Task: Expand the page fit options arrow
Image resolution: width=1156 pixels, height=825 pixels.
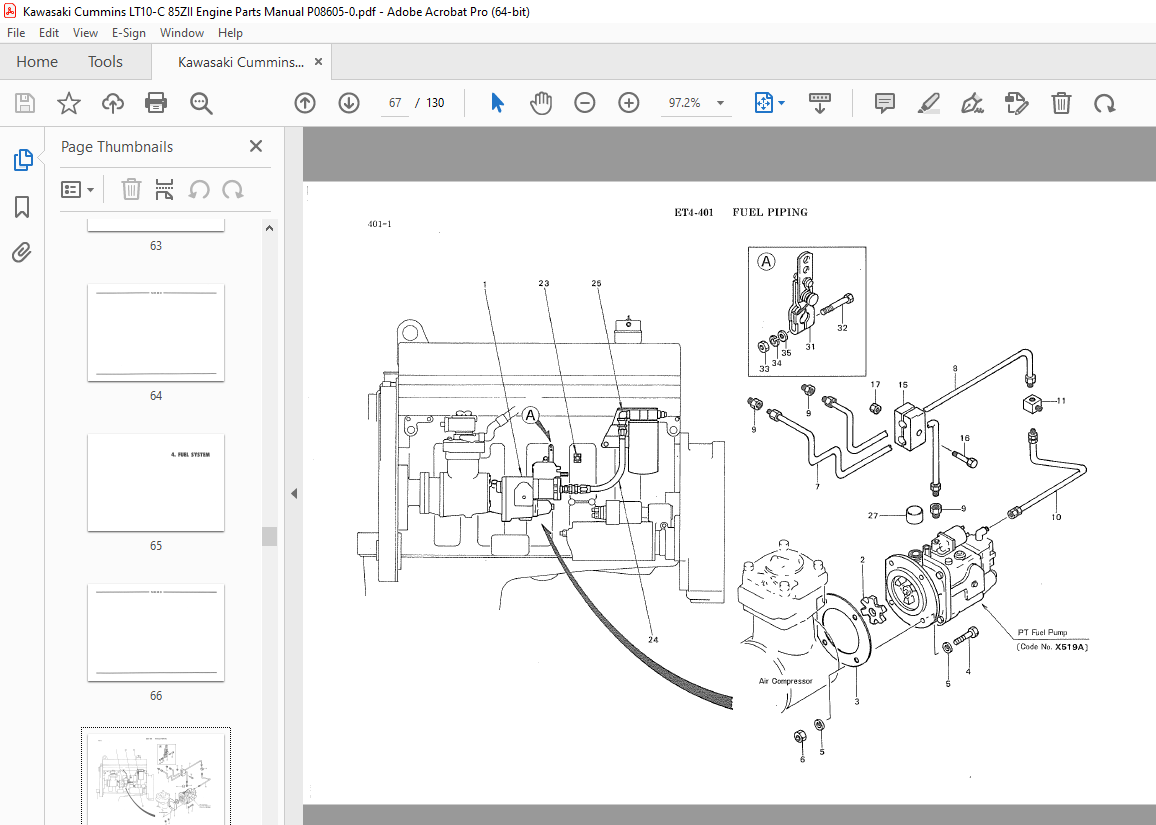Action: pos(781,103)
